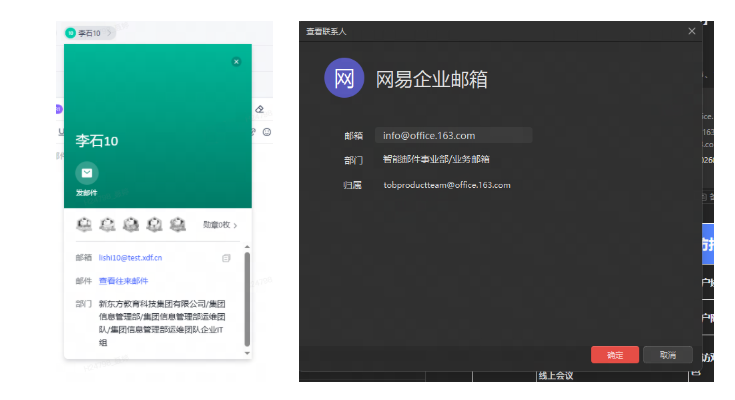Click the scrollbar down arrow in contact card
Screen dimensions: 735x400
247,353
